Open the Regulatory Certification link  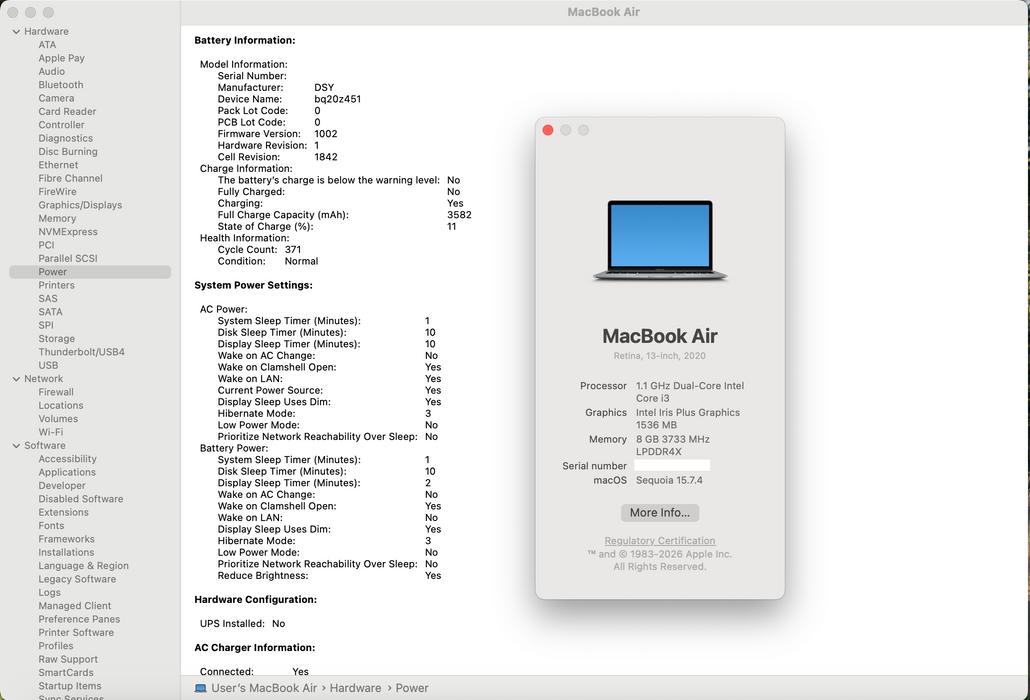(x=660, y=540)
